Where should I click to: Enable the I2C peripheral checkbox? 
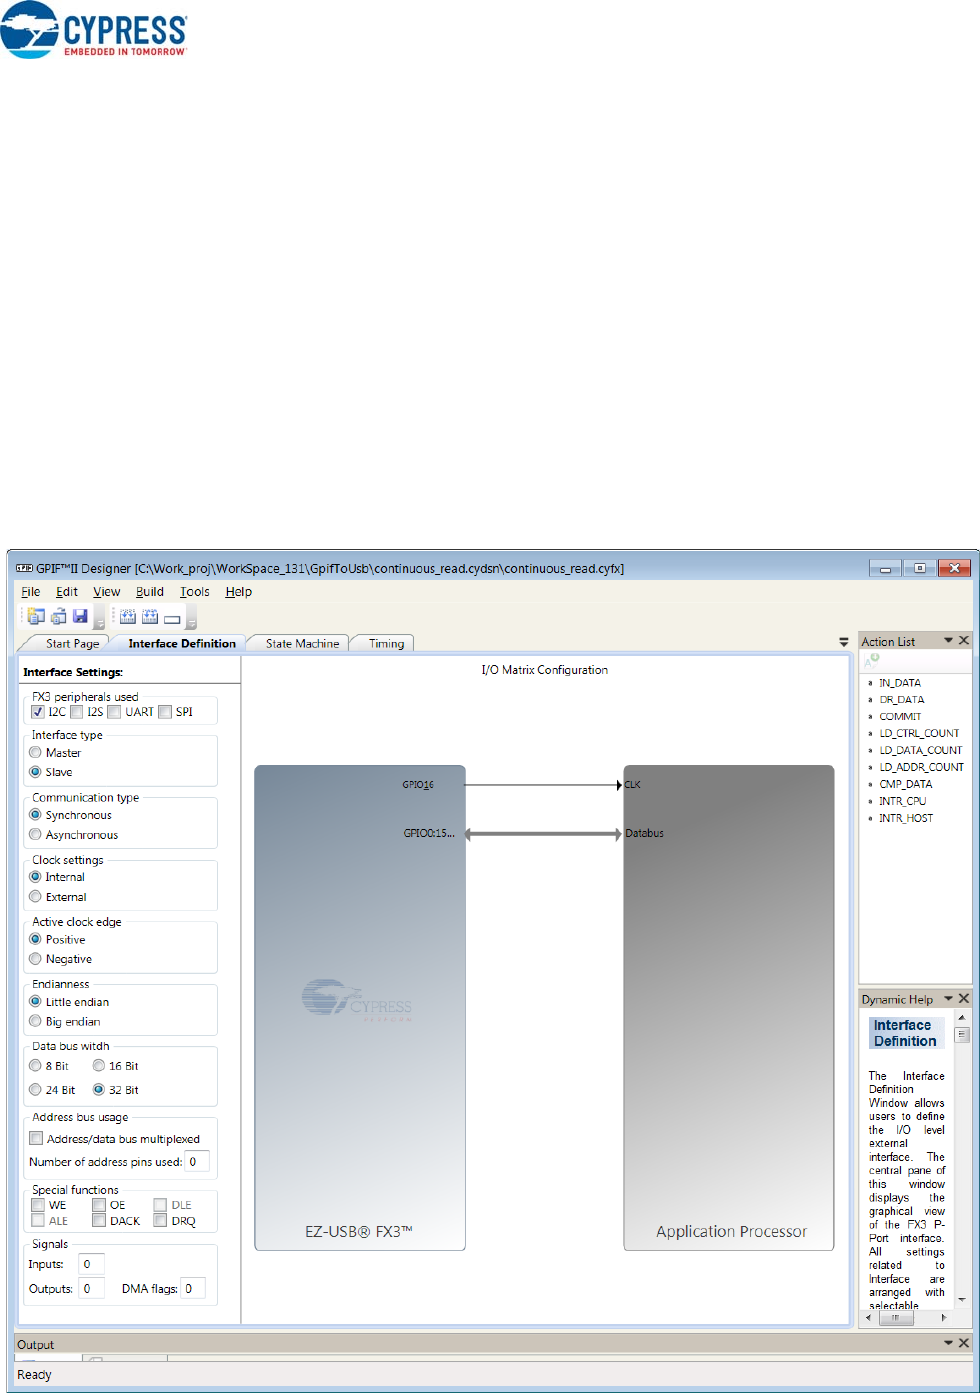38,712
